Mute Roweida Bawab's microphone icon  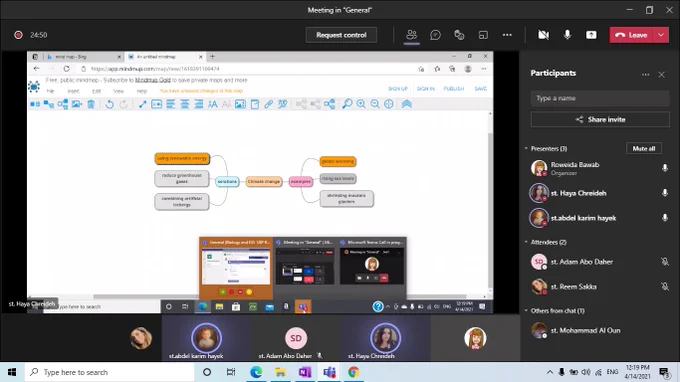pos(665,168)
